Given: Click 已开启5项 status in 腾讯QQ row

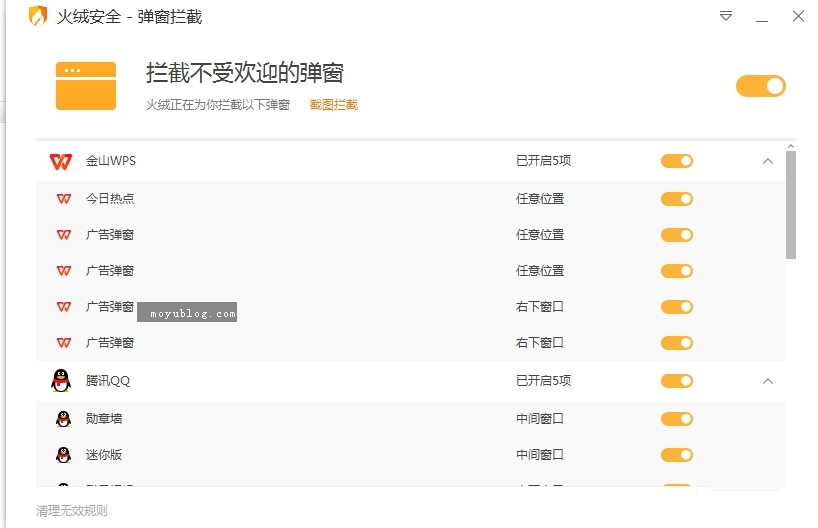Looking at the screenshot, I should click(543, 381).
